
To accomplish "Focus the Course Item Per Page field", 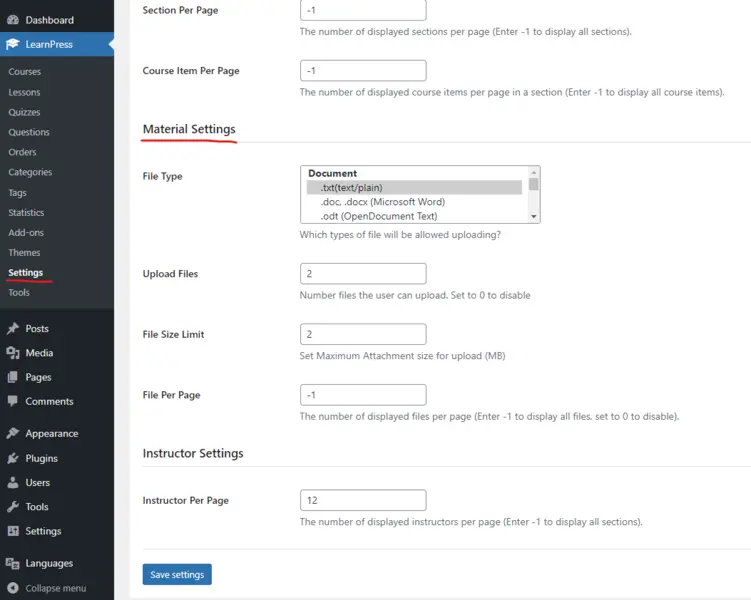I will coord(363,70).
